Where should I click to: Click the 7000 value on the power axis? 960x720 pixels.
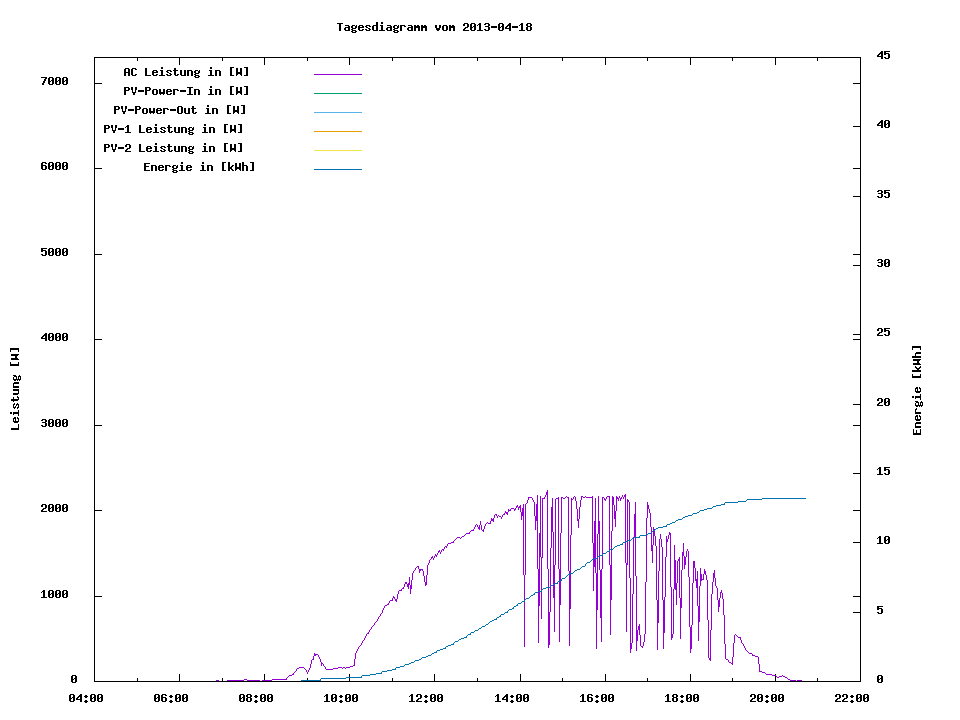click(54, 81)
